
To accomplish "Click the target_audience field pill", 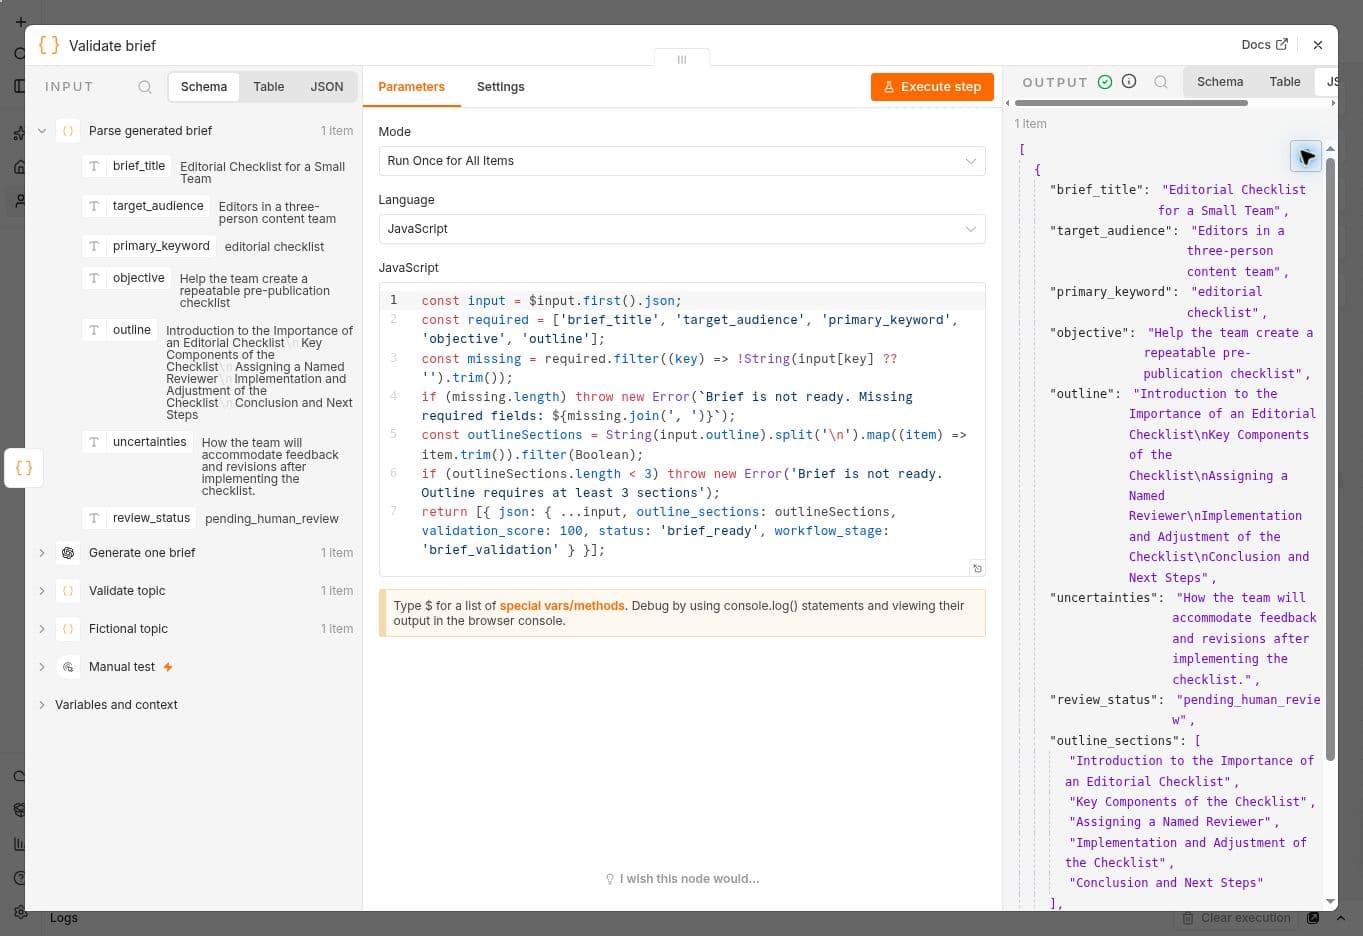I will (146, 206).
